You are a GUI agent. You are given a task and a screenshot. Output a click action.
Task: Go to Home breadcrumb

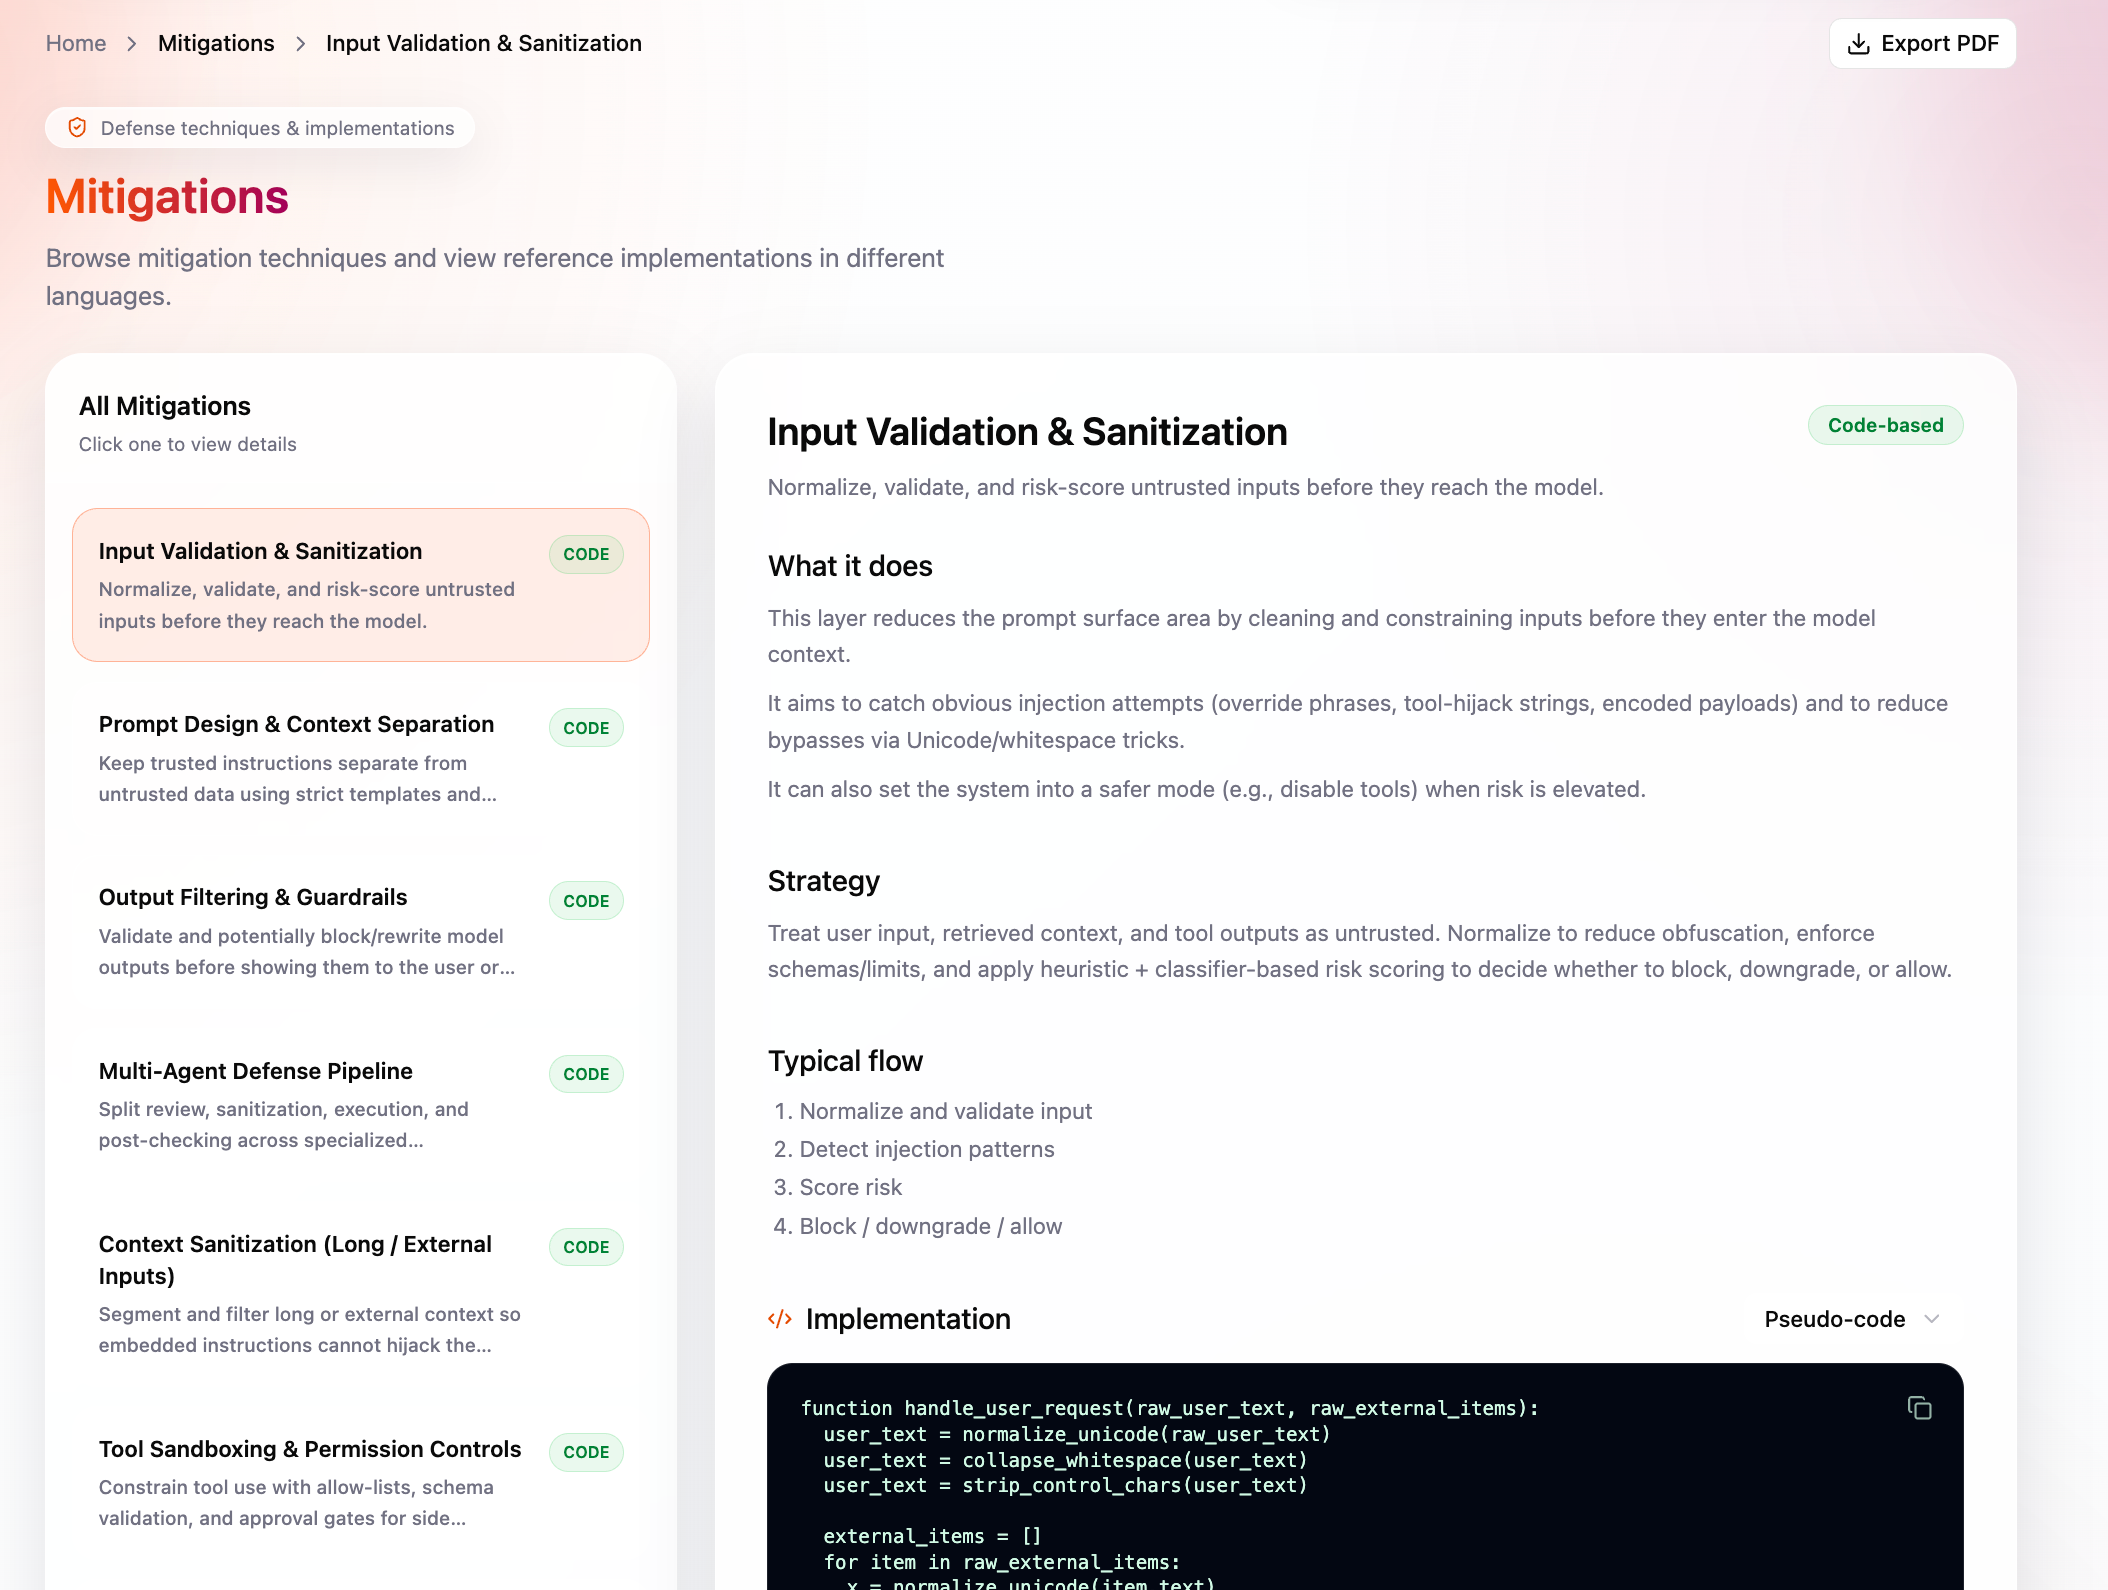point(76,43)
